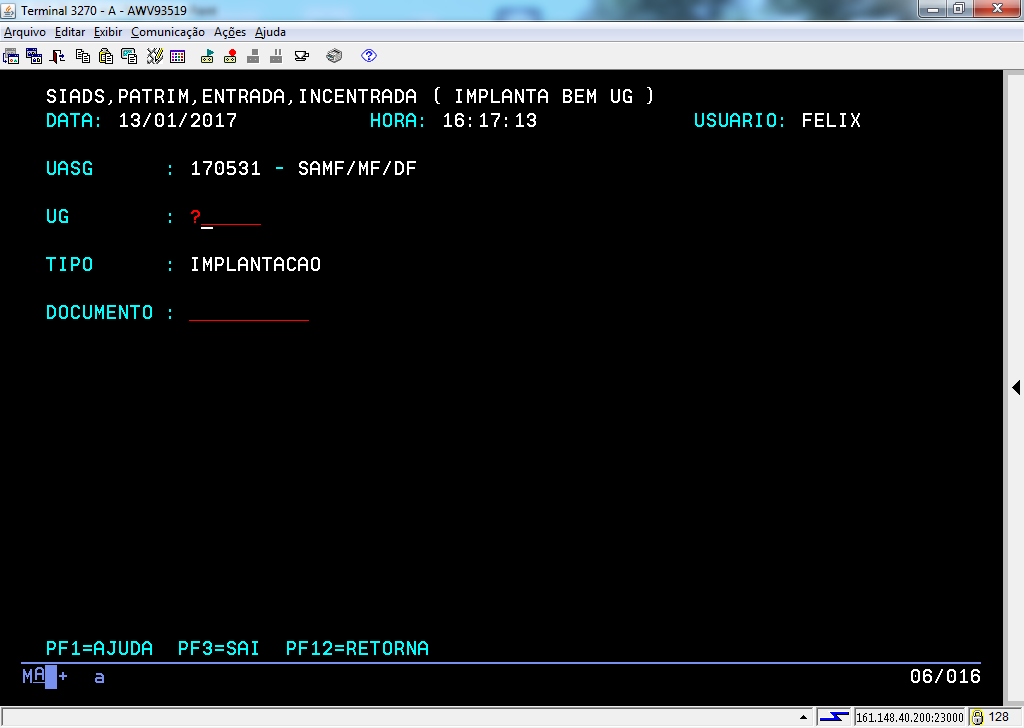The height and width of the screenshot is (728, 1024).
Task: Close the Terminal 3270 window
Action: pos(997,9)
